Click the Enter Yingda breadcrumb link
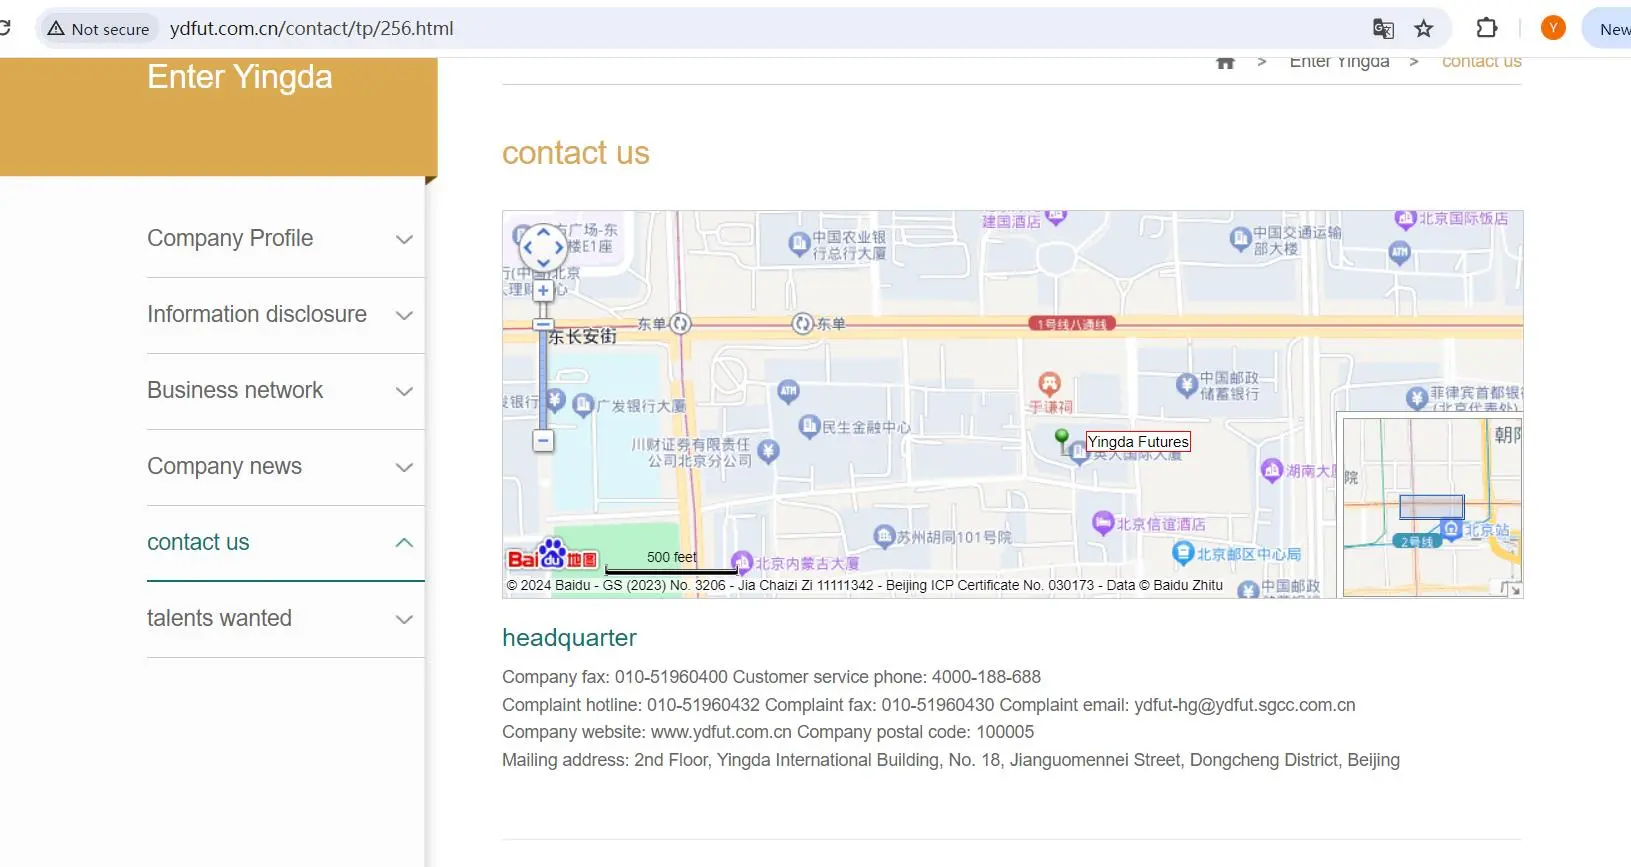 click(1339, 62)
